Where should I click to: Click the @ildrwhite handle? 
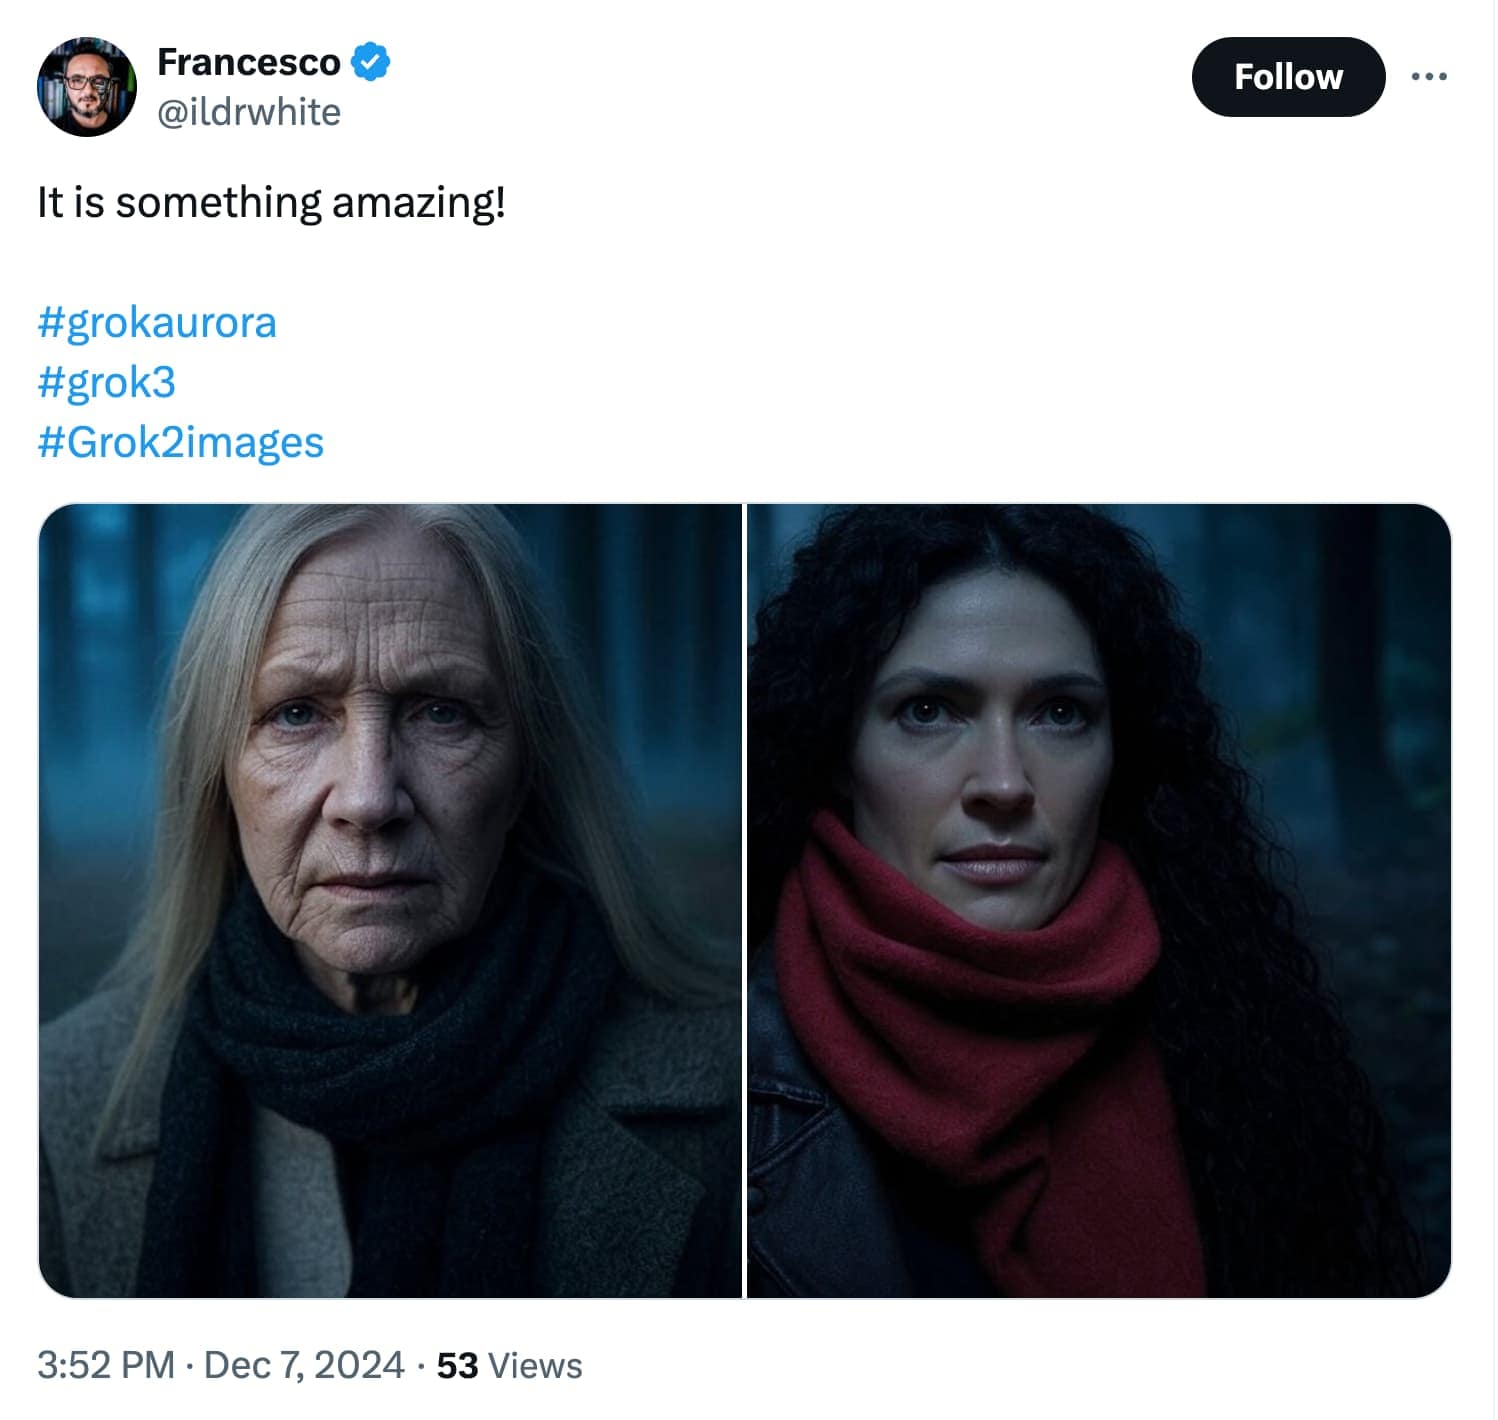point(248,112)
